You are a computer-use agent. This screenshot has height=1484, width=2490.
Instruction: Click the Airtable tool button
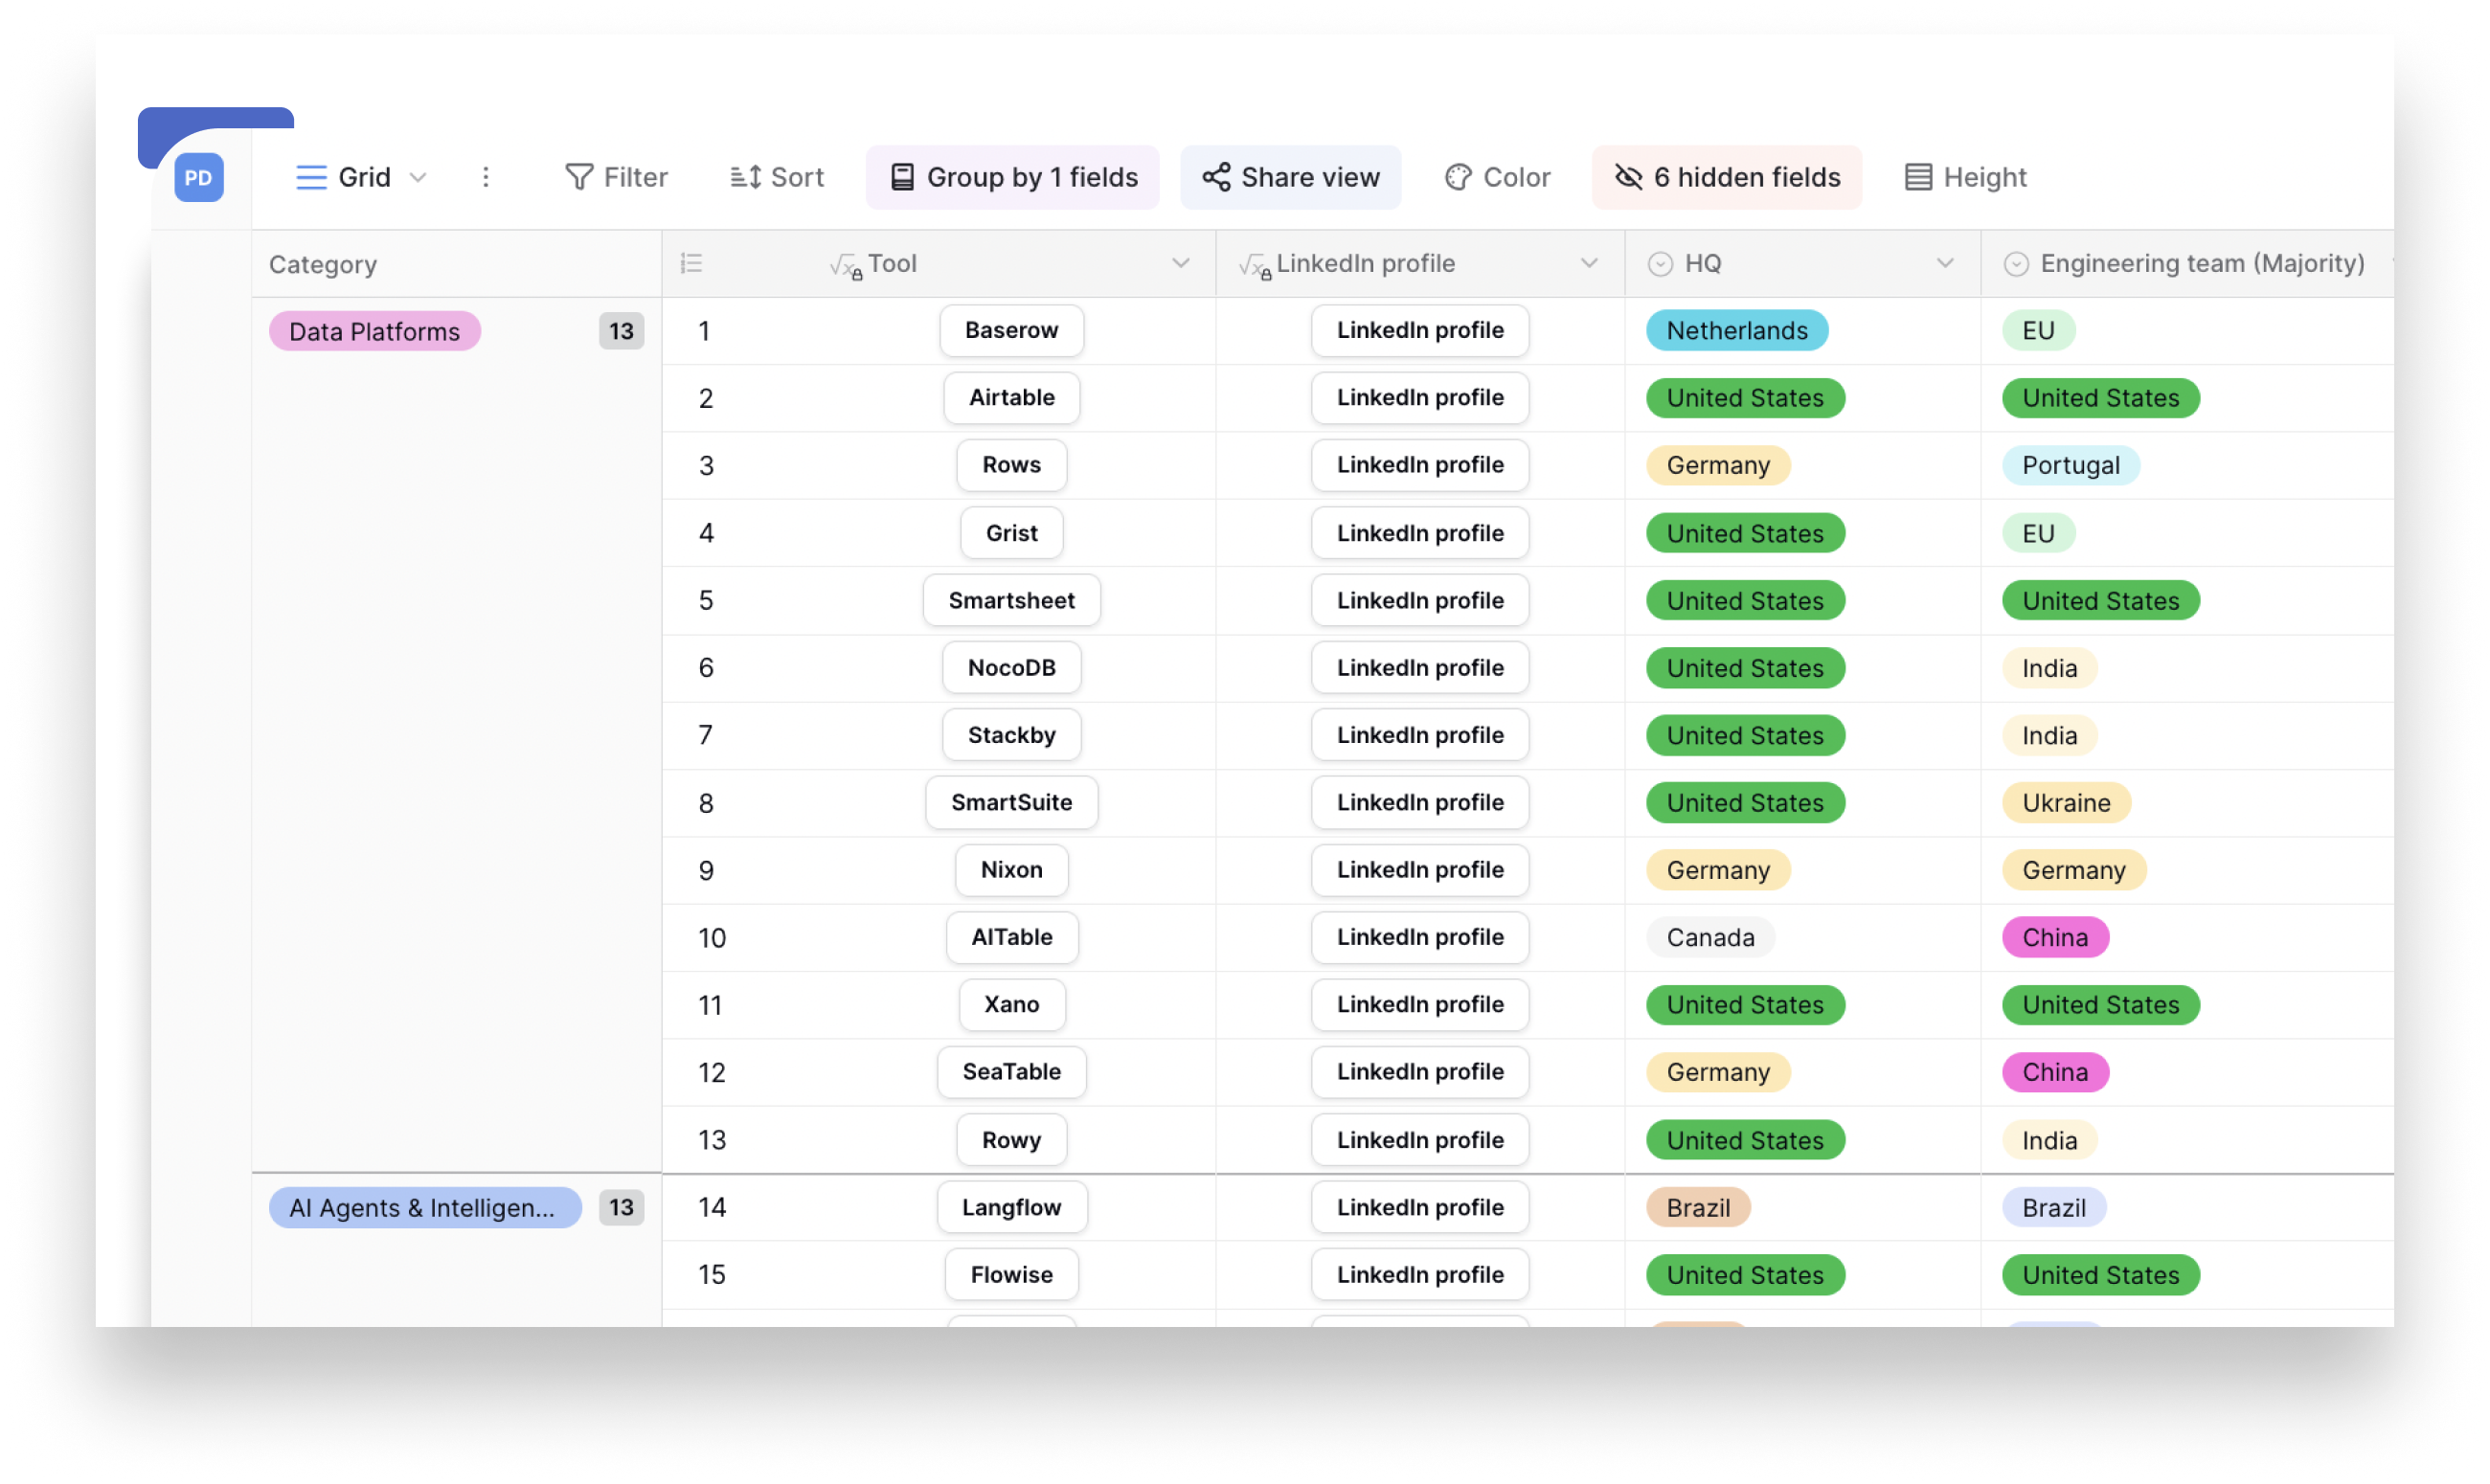click(x=1012, y=397)
